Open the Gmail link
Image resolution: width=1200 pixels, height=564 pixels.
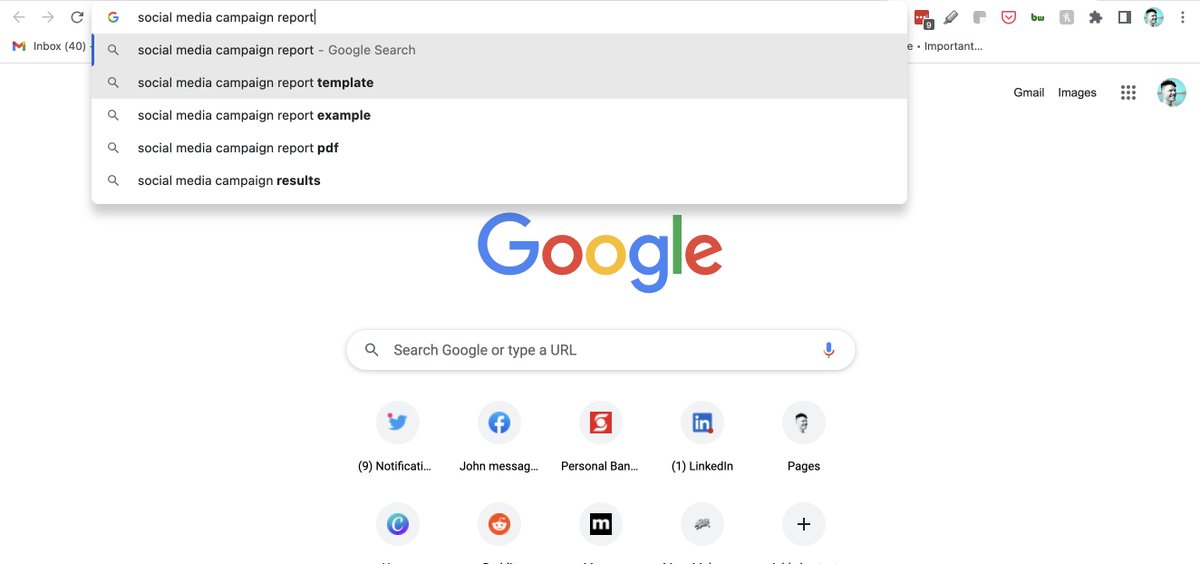[x=1029, y=93]
